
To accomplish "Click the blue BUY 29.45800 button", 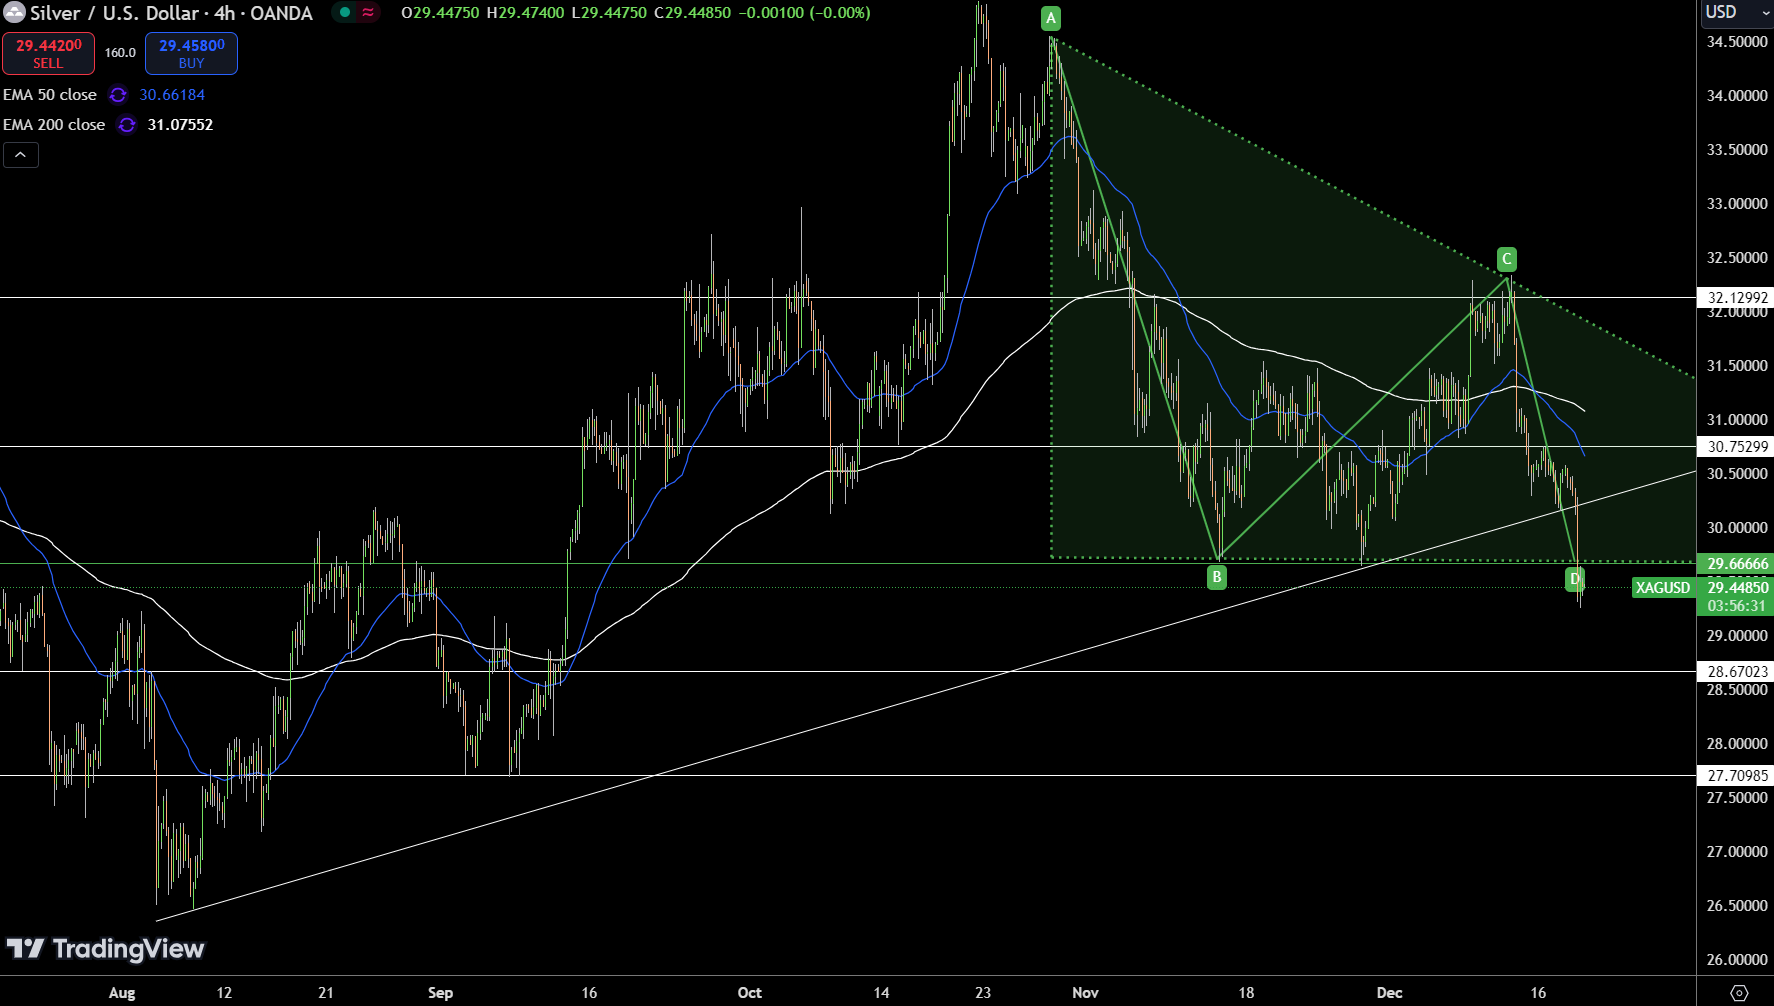I will pos(191,53).
